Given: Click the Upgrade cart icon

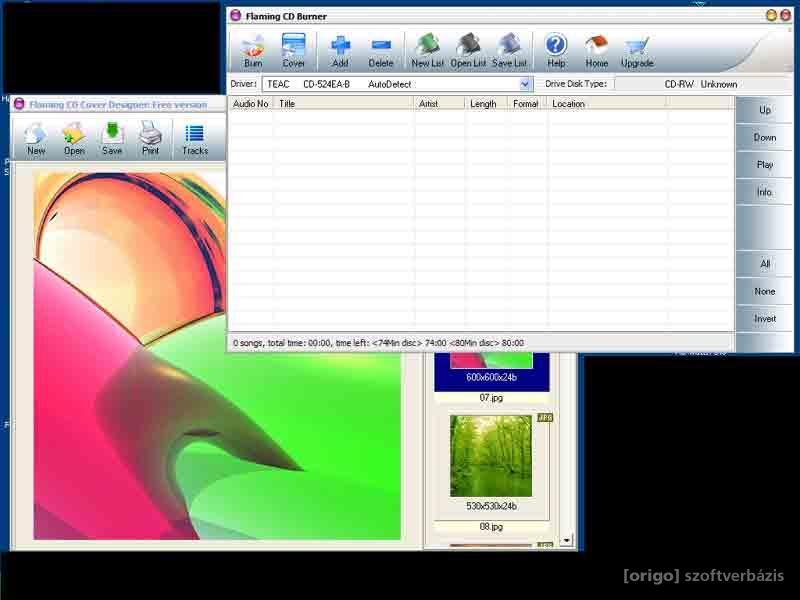Looking at the screenshot, I should 637,51.
